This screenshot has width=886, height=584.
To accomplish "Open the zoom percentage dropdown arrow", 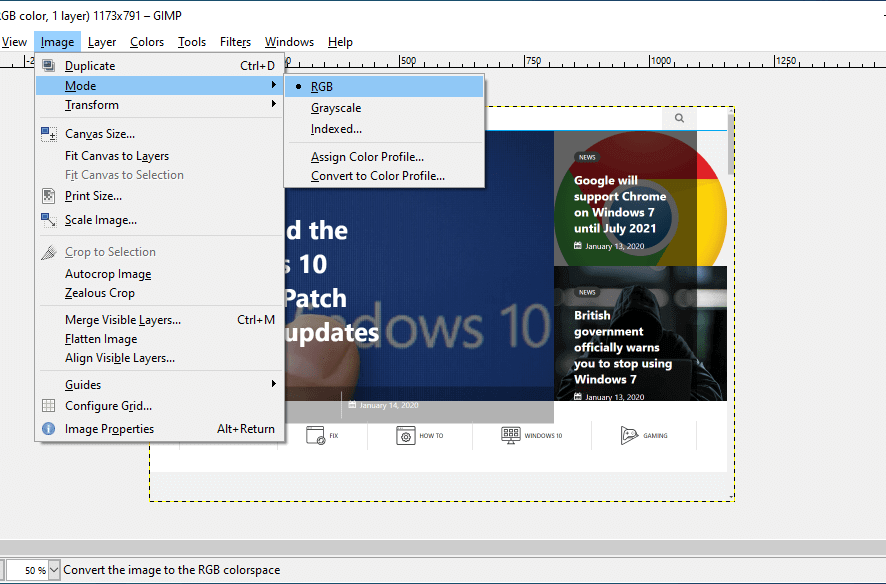I will pos(54,570).
